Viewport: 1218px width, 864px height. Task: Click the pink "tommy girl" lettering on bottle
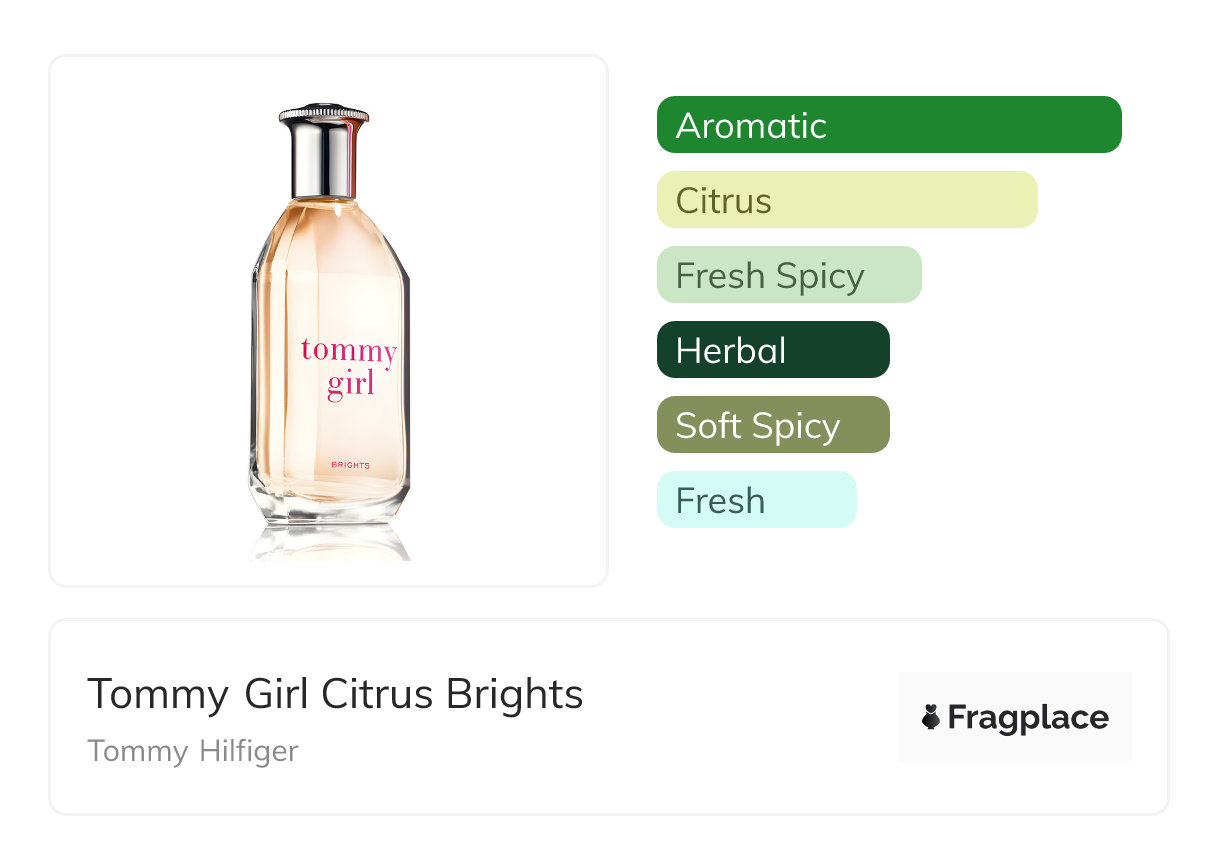349,366
